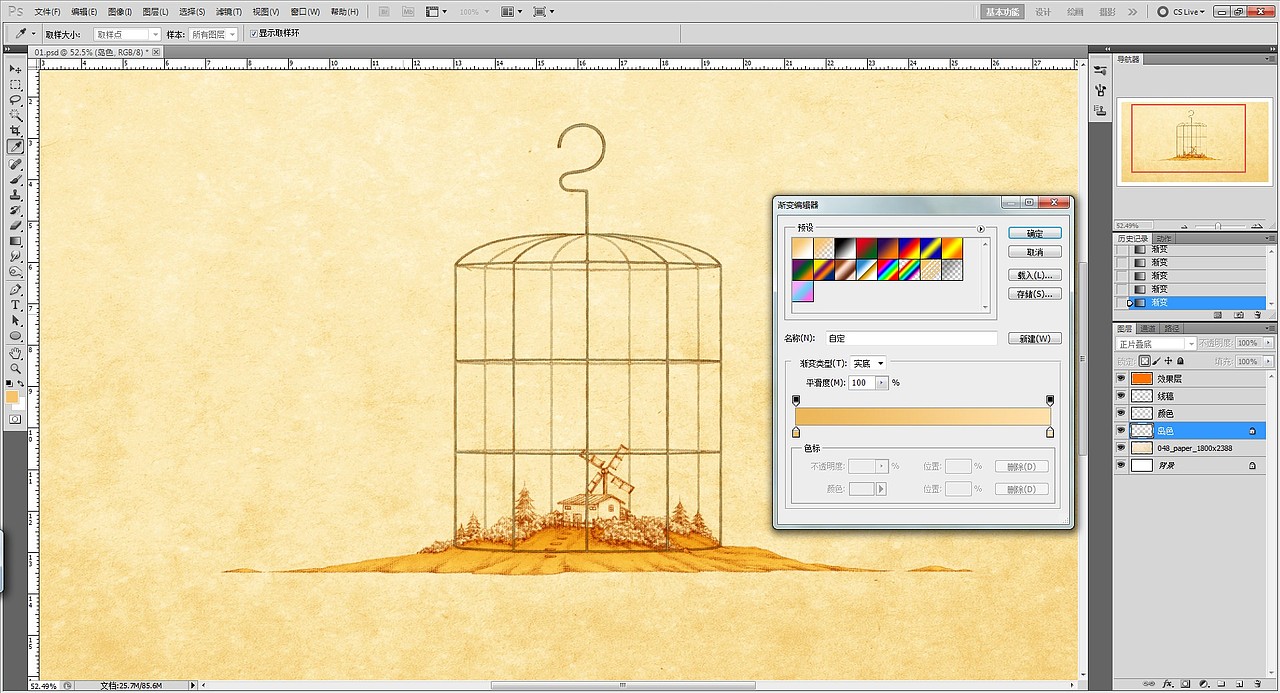Viewport: 1280px width, 693px height.
Task: Select the Eraser tool
Action: coord(15,225)
